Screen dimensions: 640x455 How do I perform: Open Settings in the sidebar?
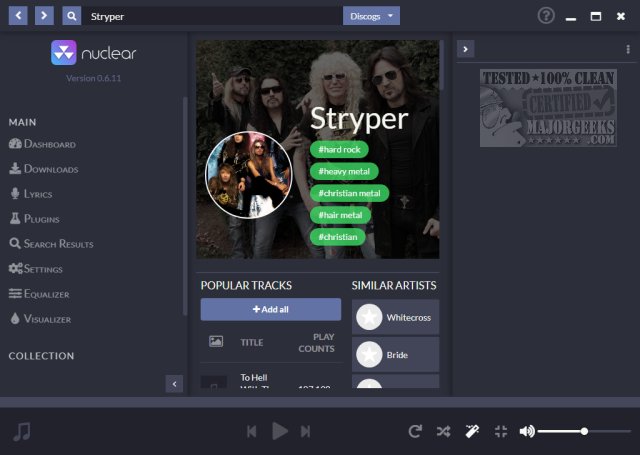36,269
